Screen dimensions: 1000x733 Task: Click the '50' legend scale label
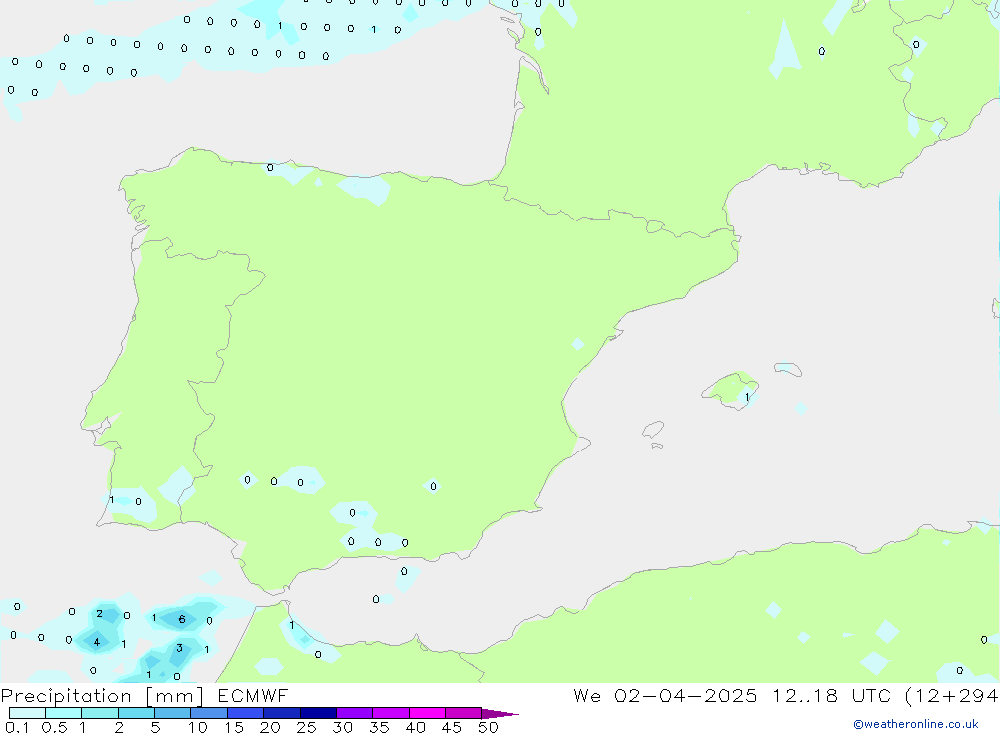(488, 727)
